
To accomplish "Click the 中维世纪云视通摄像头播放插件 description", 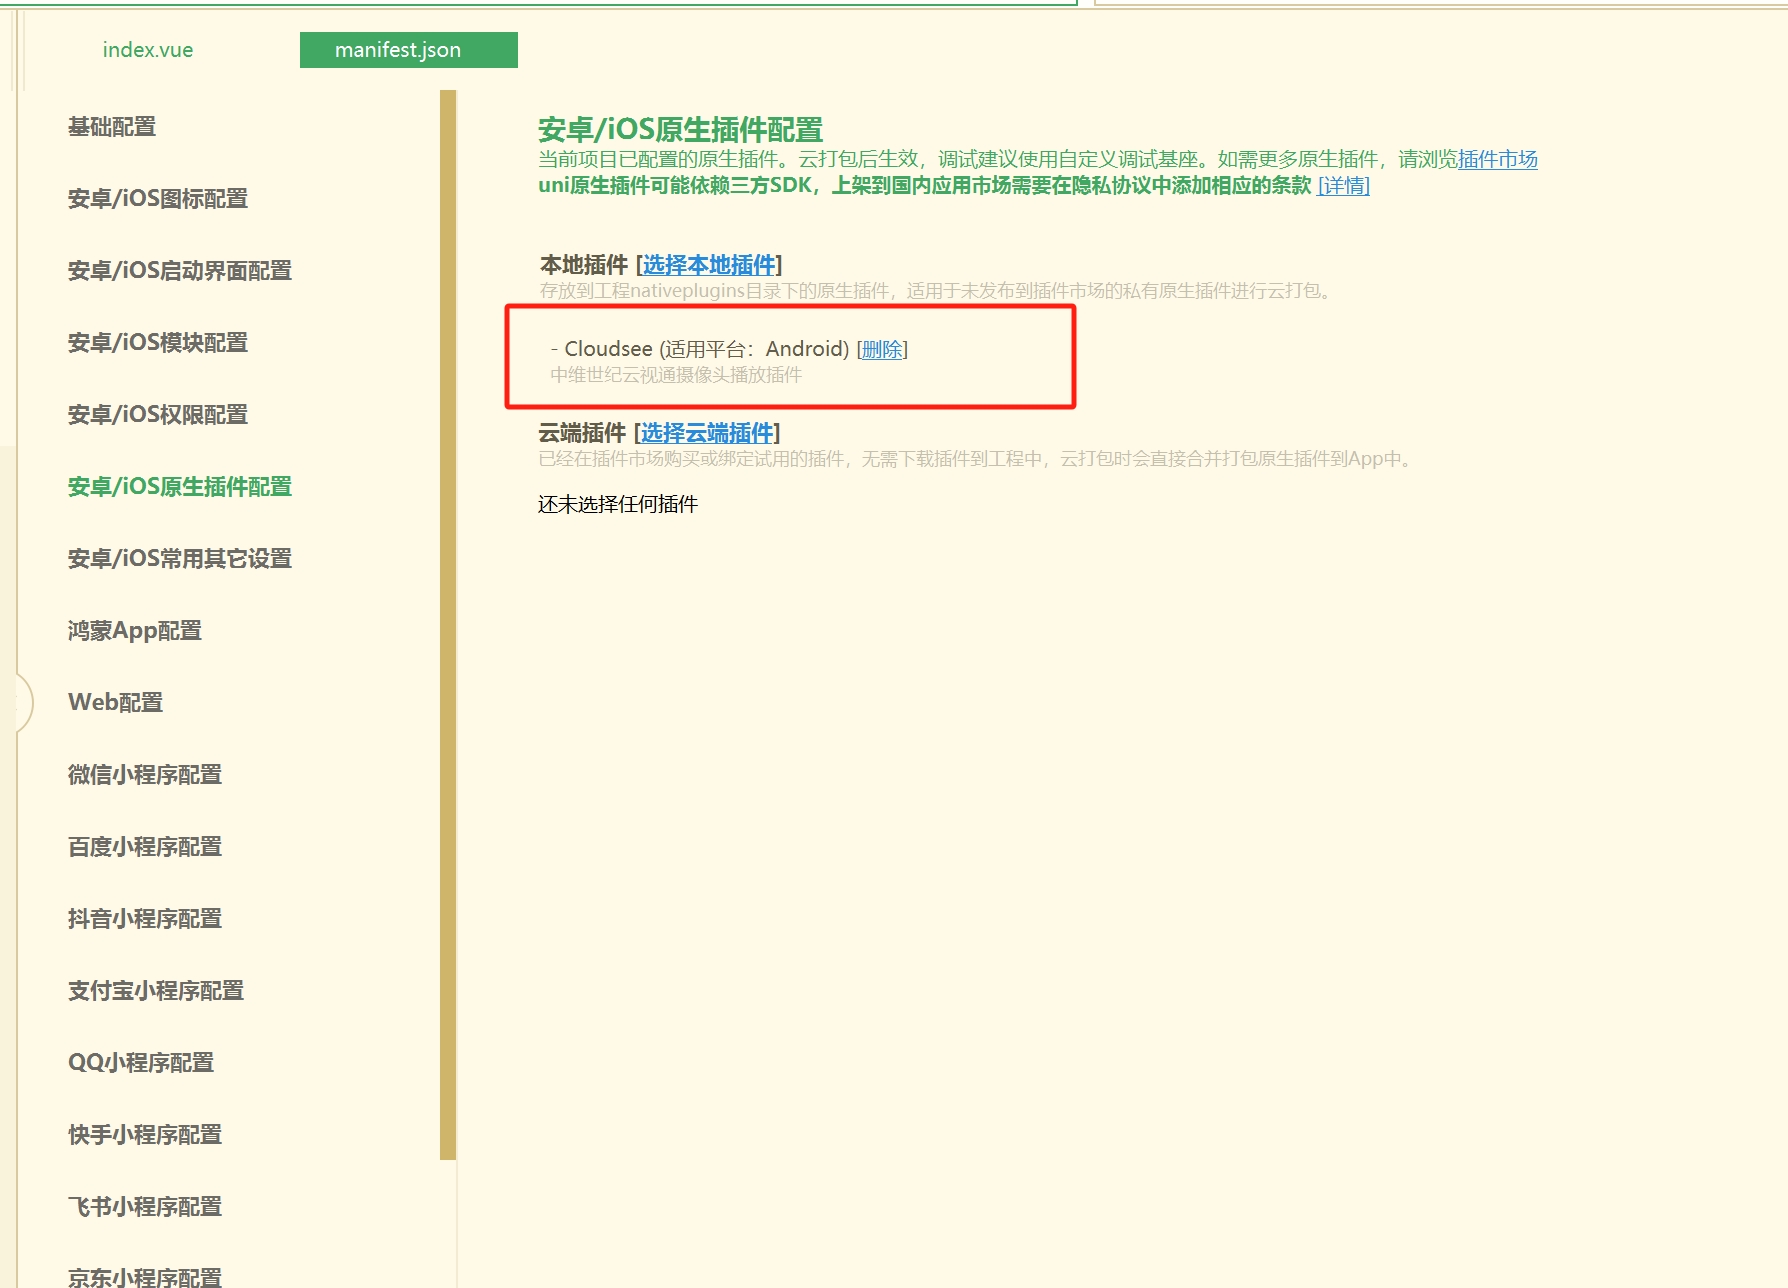I will click(676, 375).
